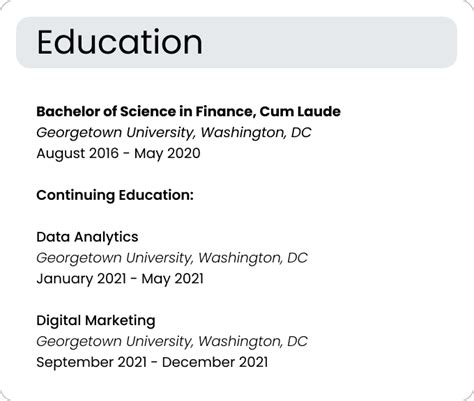The width and height of the screenshot is (474, 401).
Task: Click May 2020 graduation date text
Action: tap(167, 154)
